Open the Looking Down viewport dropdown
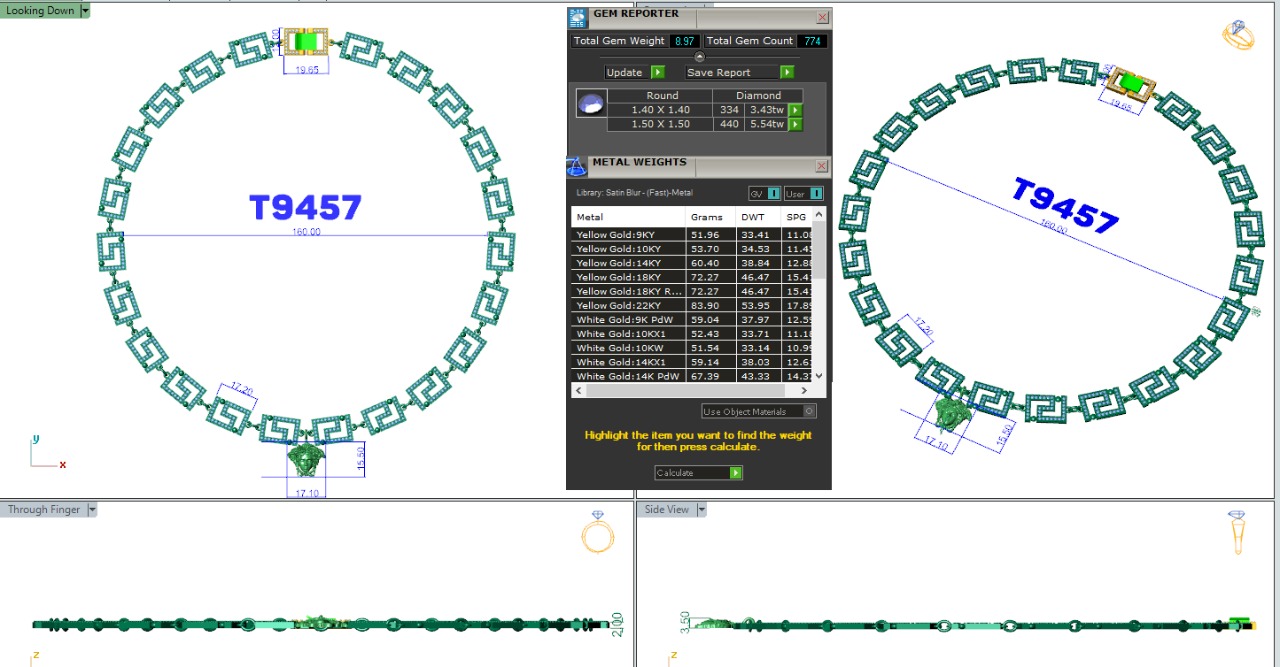The image size is (1280, 667). tap(85, 10)
